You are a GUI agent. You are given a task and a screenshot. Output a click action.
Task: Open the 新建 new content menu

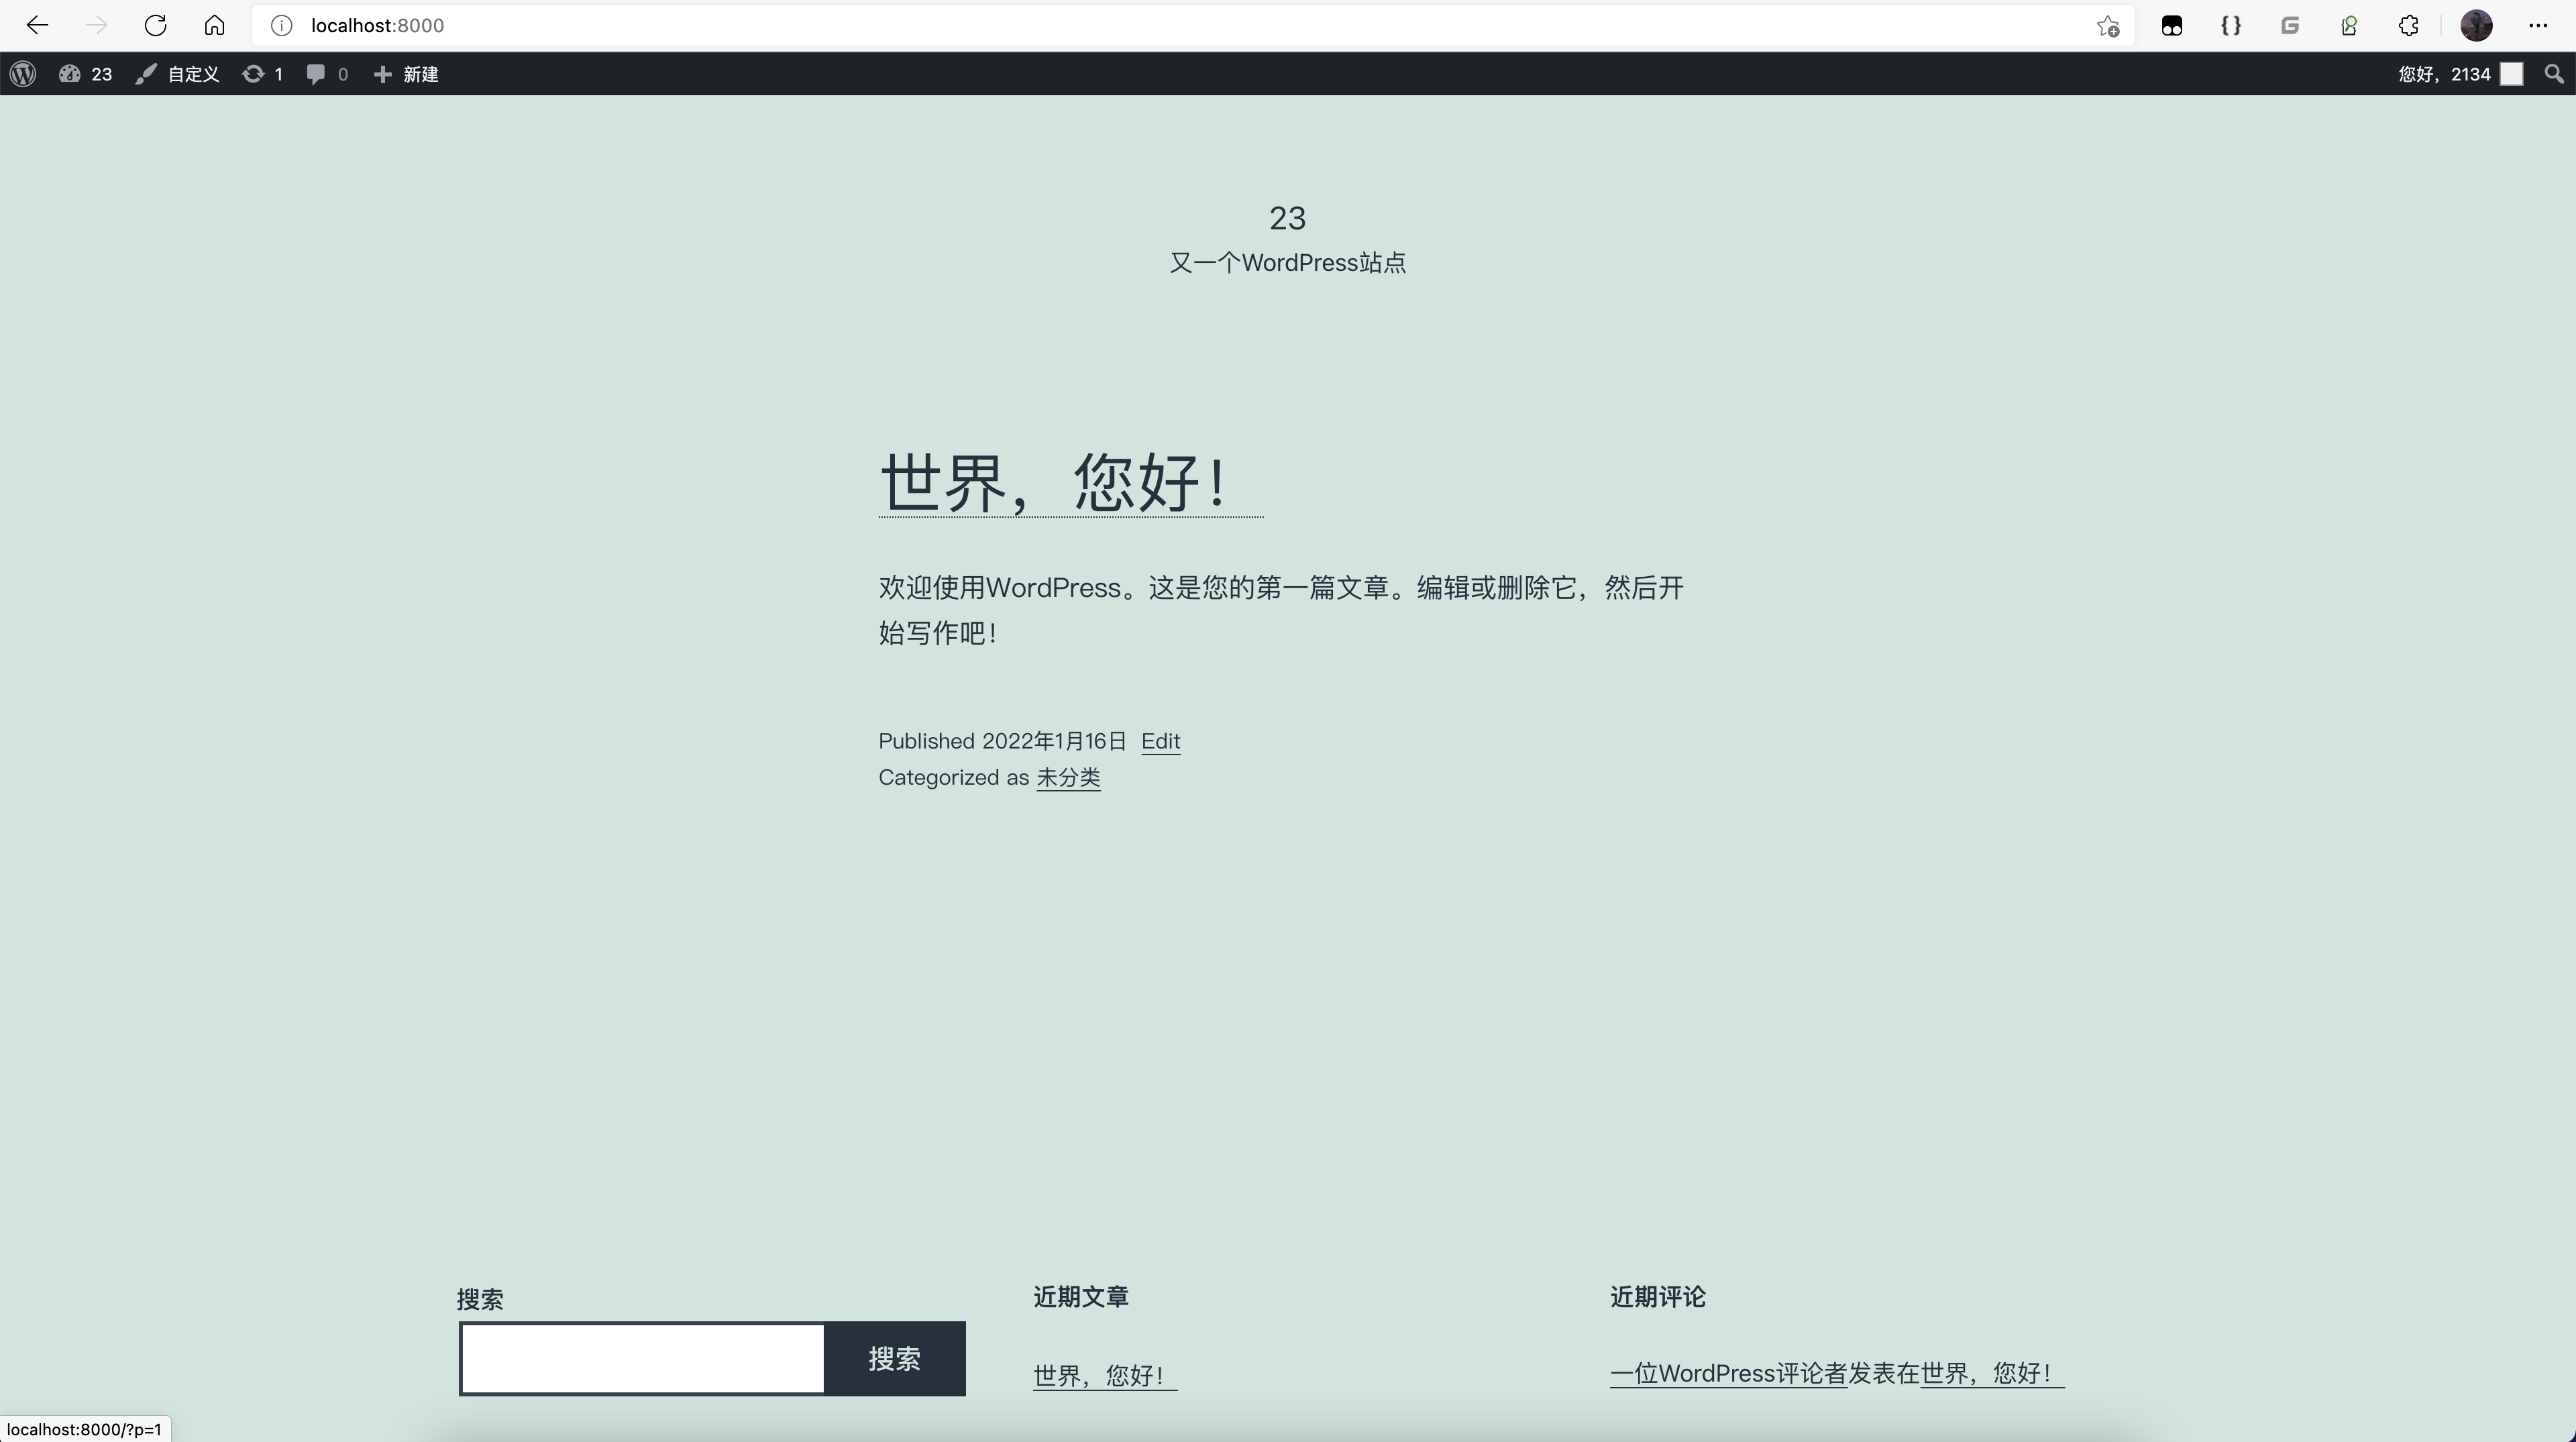(x=406, y=74)
